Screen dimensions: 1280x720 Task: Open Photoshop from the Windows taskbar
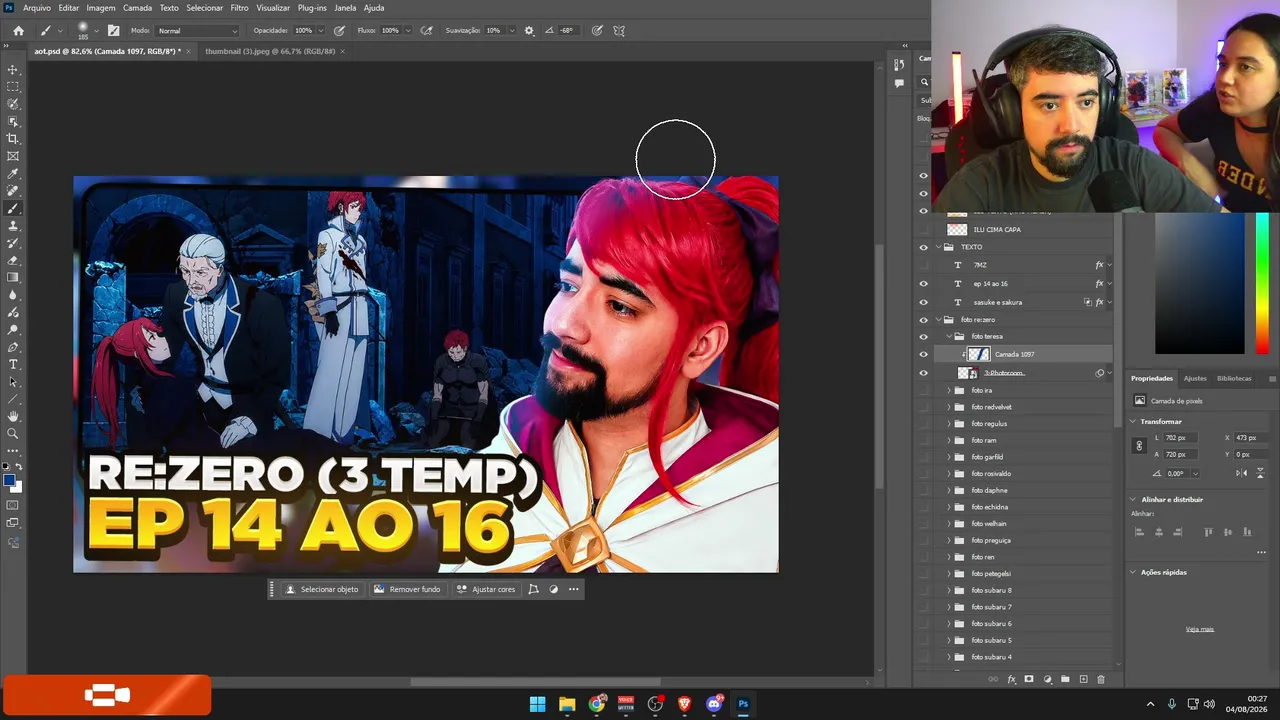(743, 704)
